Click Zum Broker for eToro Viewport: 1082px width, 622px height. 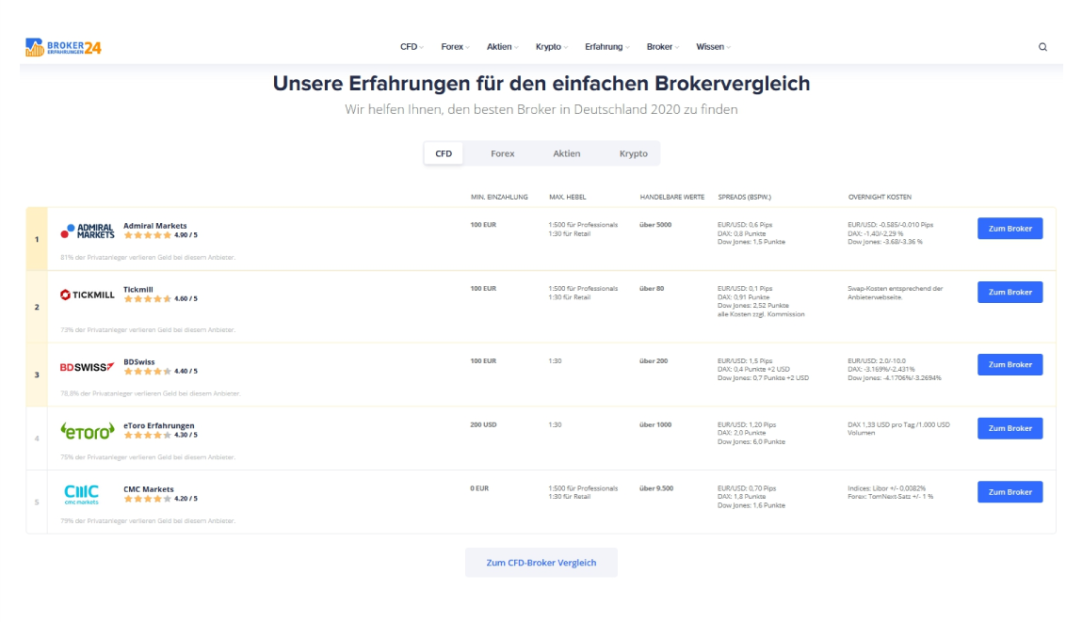[x=1010, y=428]
